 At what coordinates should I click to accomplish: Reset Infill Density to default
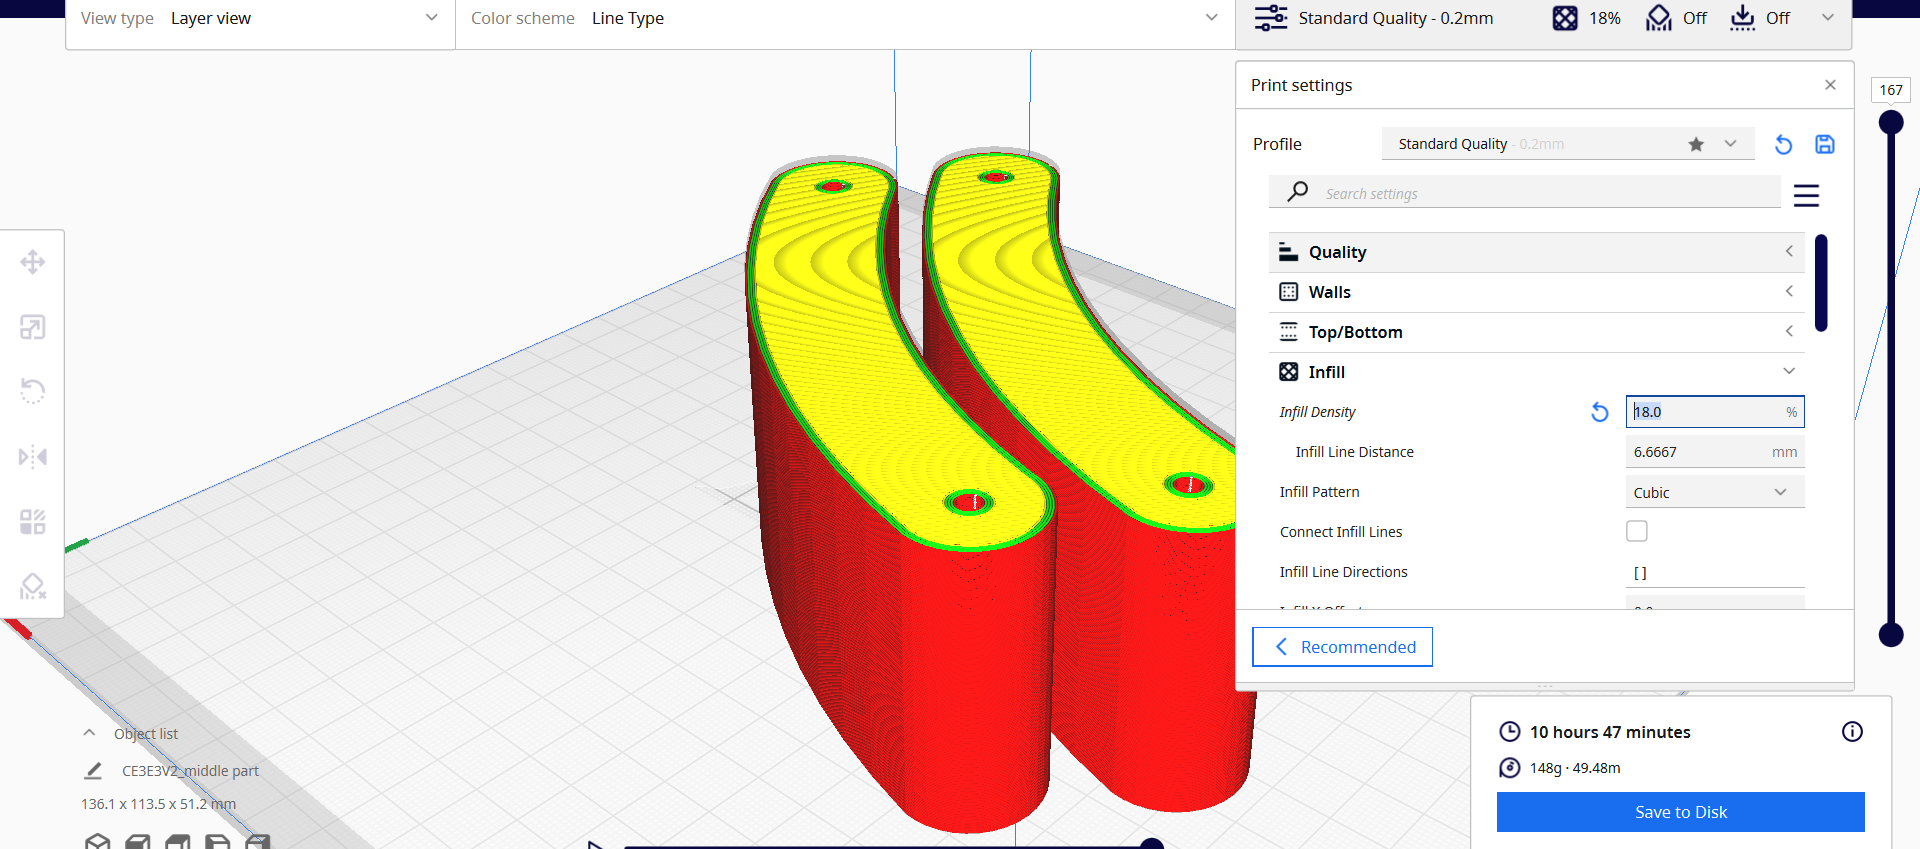point(1600,412)
